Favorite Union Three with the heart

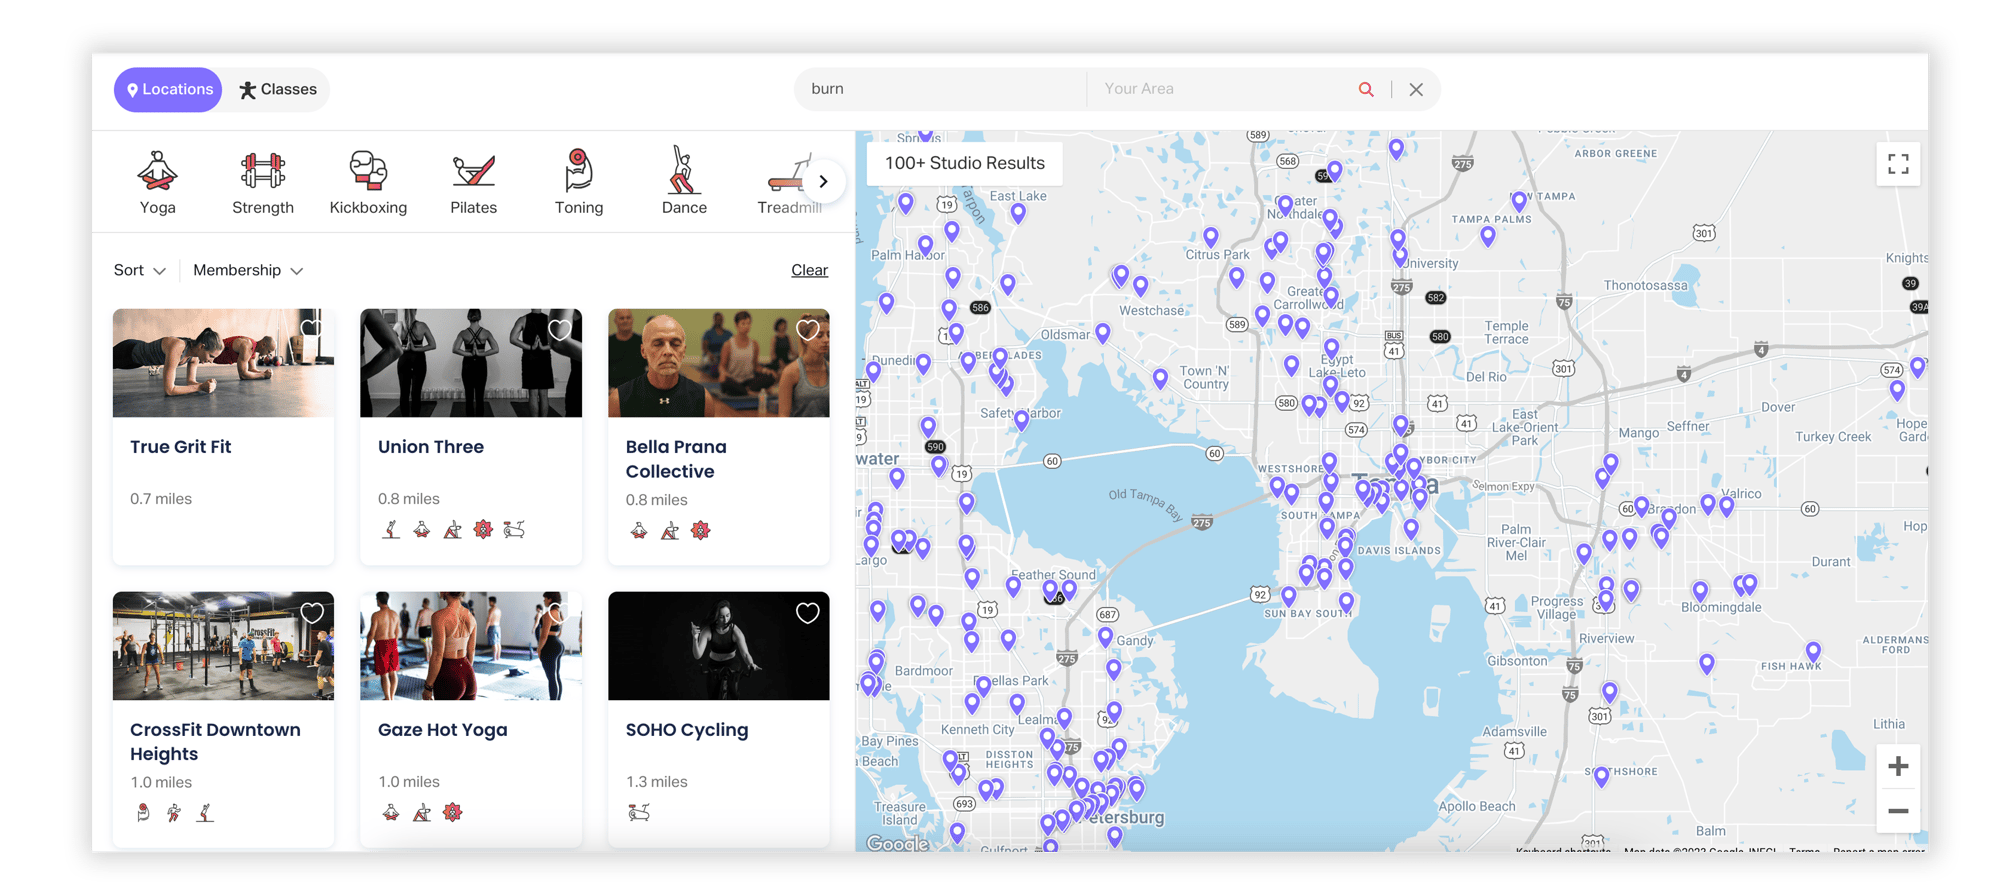click(x=560, y=330)
